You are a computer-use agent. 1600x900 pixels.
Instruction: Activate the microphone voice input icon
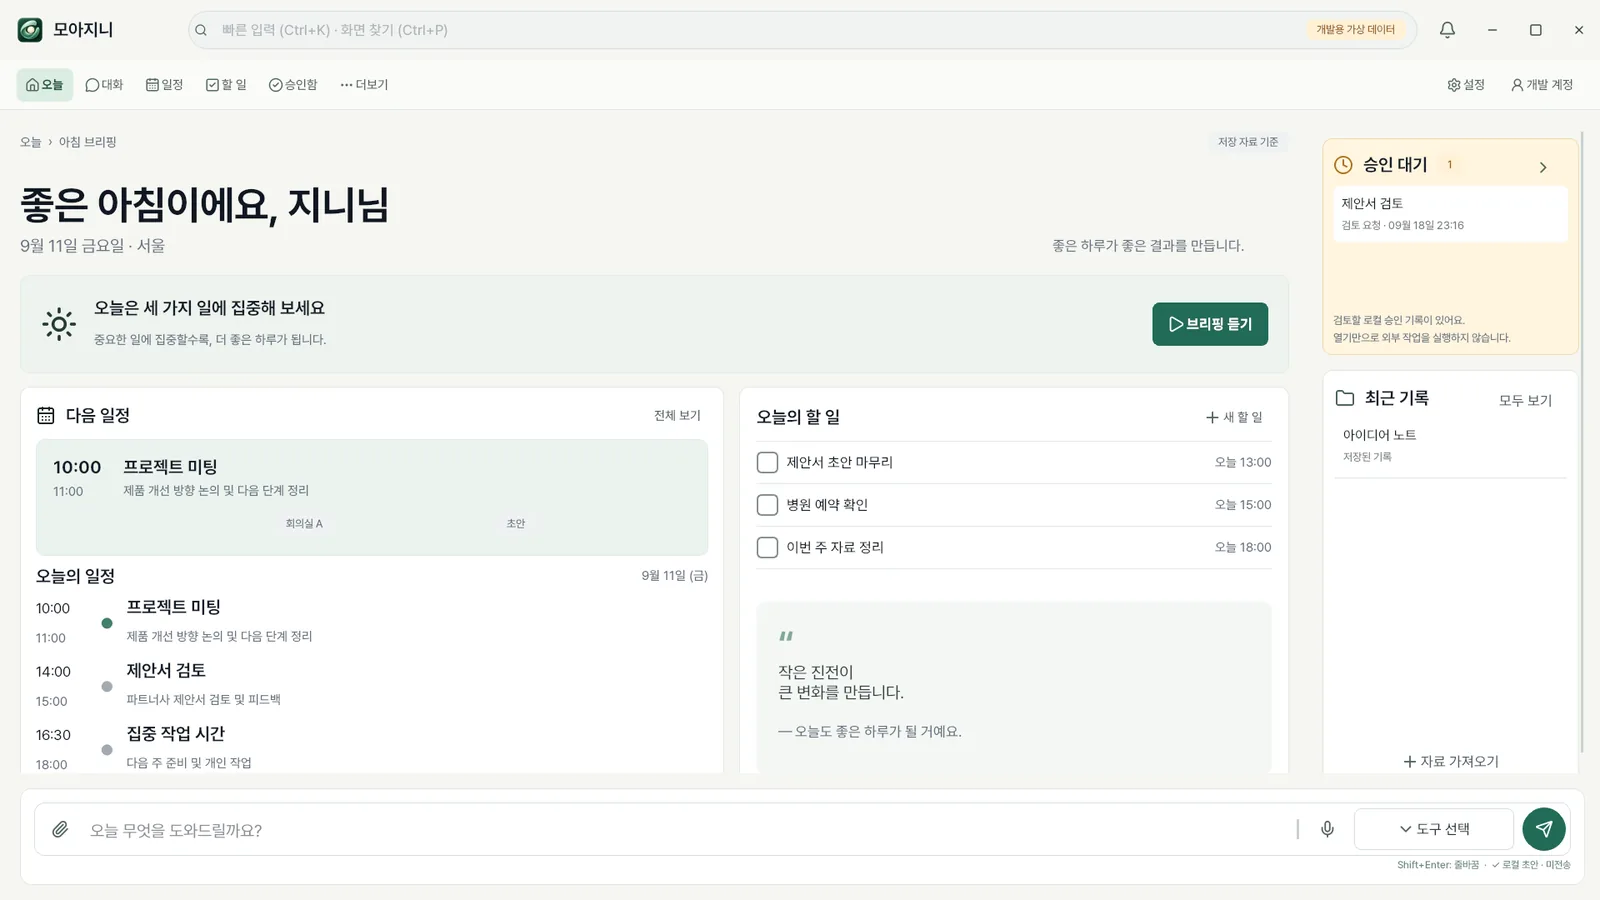pyautogui.click(x=1327, y=829)
